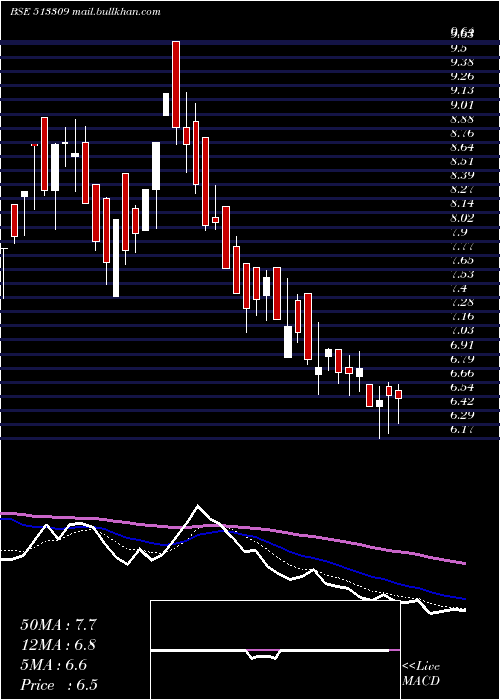The height and width of the screenshot is (700, 500).
Task: Select the 7.9 price axis label
Action: point(458,232)
